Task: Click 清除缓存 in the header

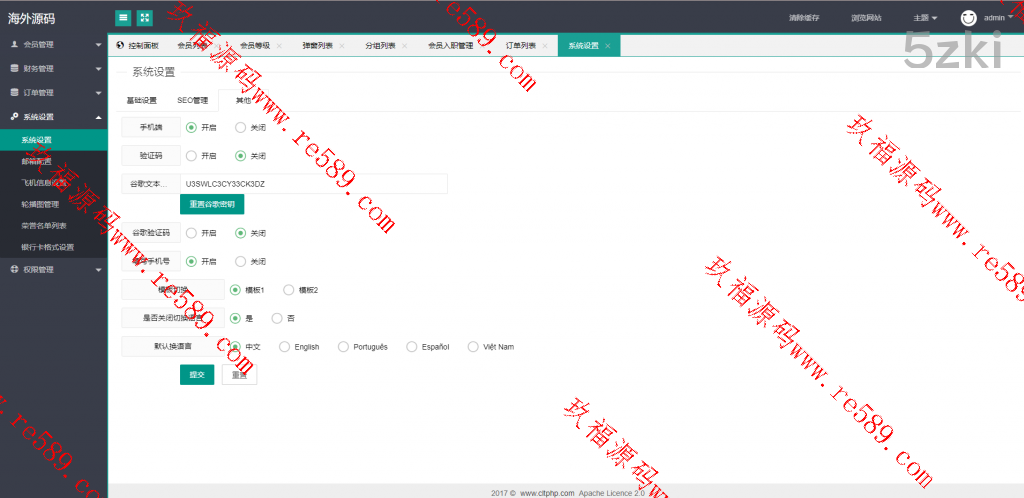Action: click(804, 18)
